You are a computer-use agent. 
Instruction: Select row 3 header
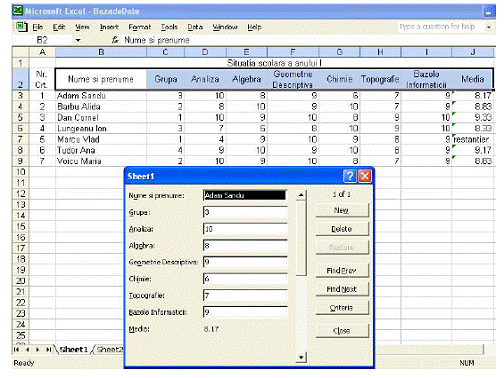point(21,96)
